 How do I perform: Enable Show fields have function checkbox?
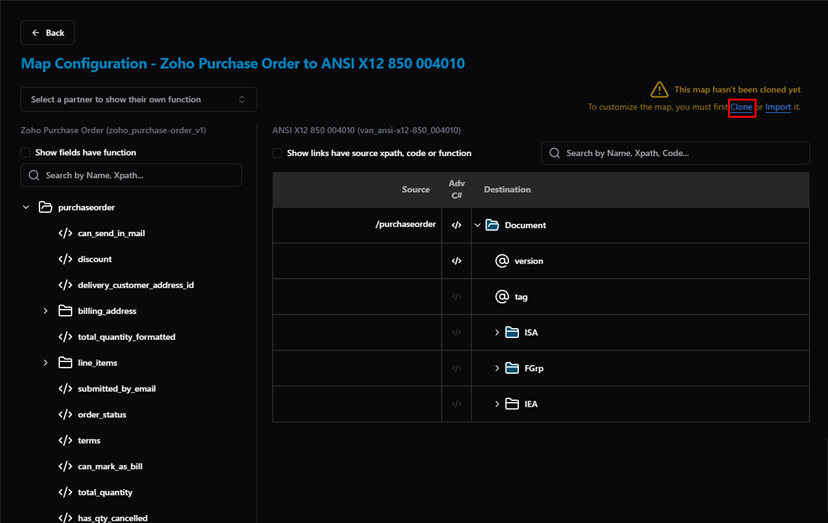25,153
